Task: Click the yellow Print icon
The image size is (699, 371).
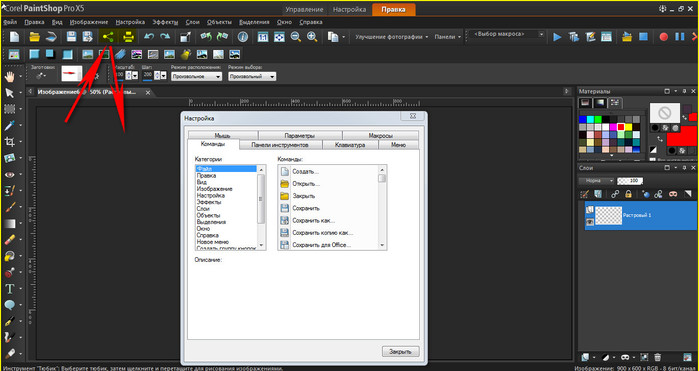Action: point(128,37)
